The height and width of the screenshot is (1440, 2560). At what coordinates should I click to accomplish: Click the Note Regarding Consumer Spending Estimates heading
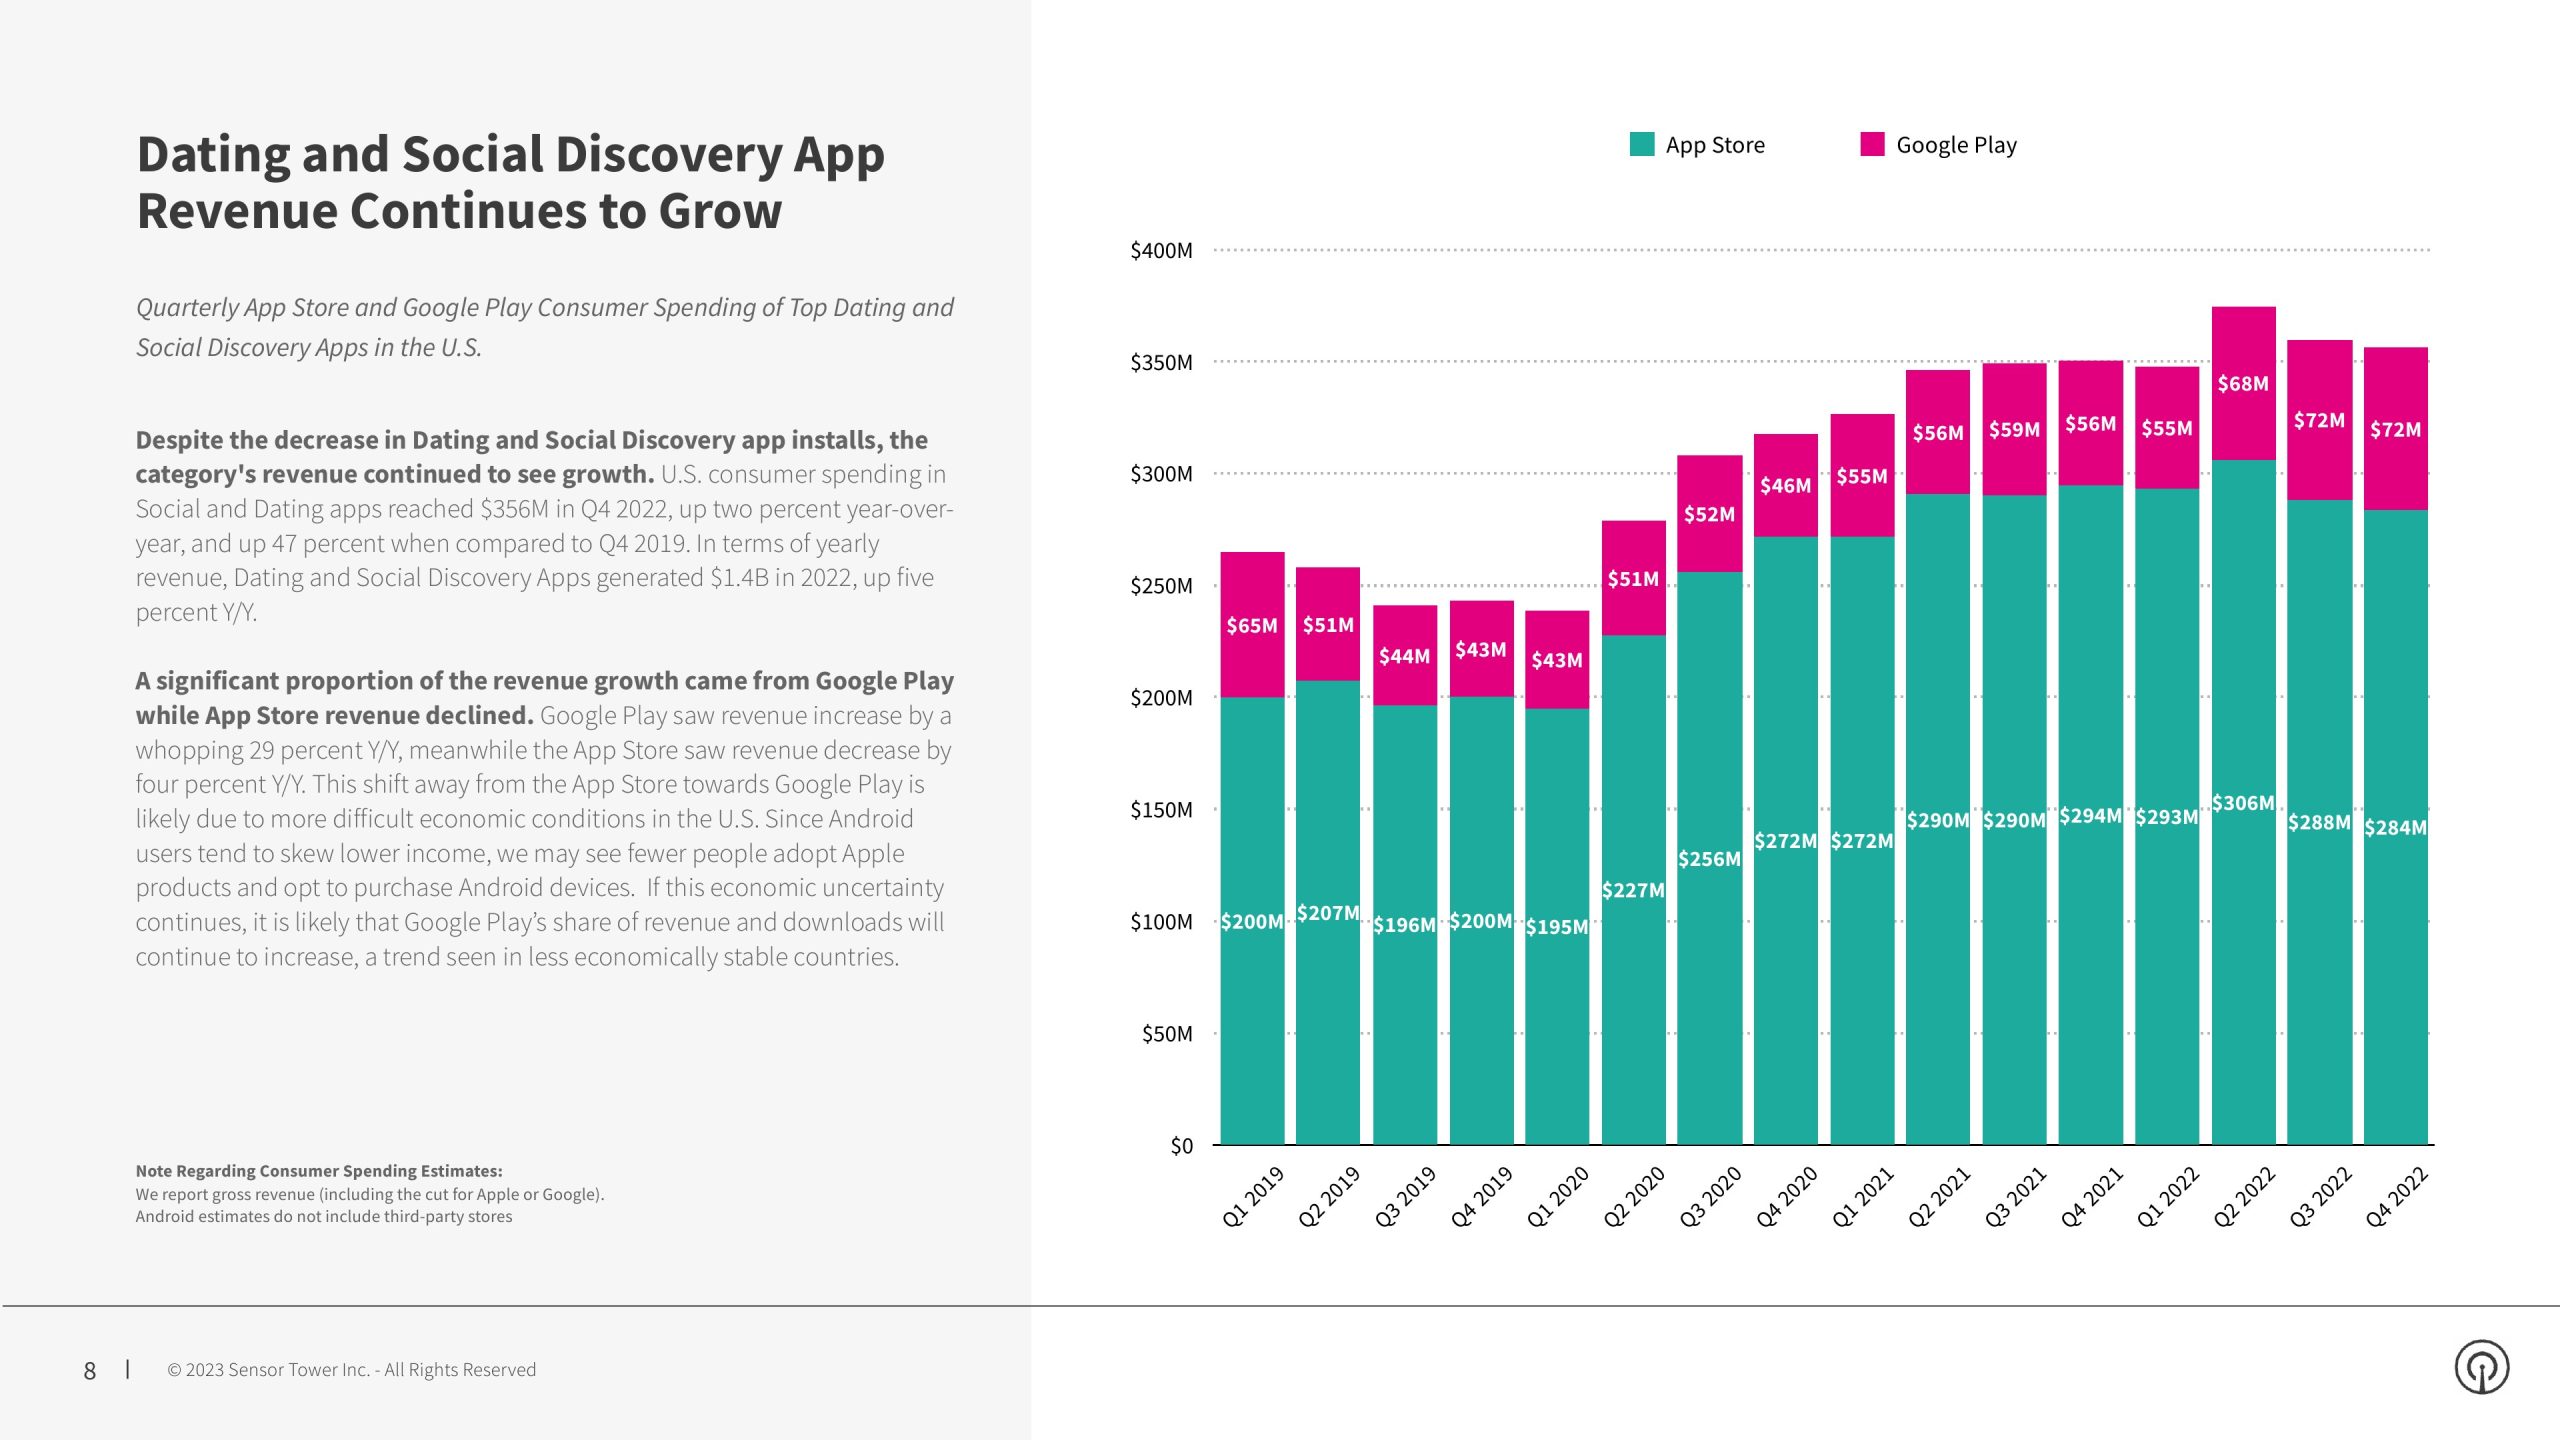click(319, 1171)
